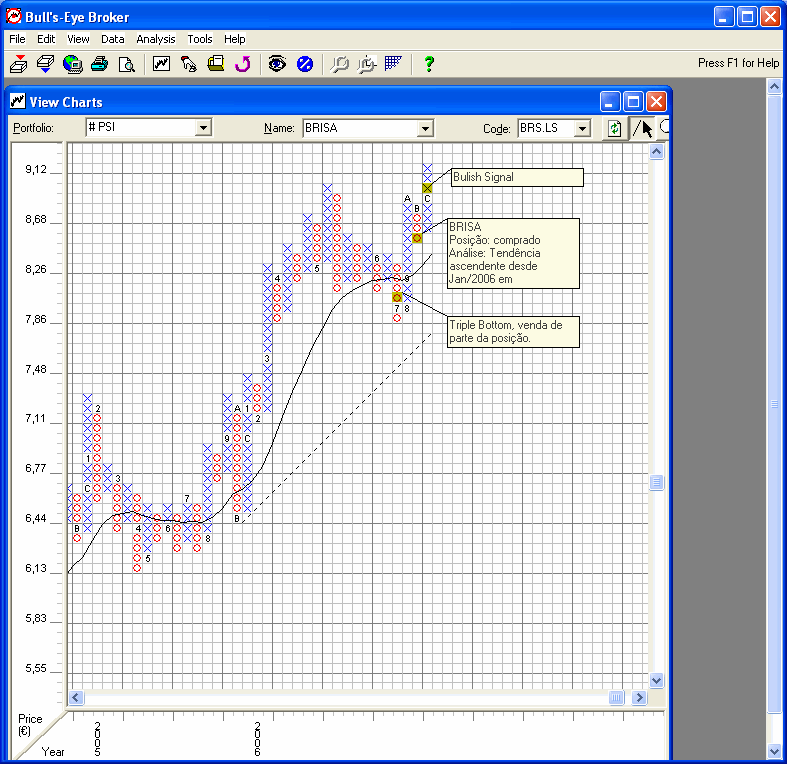The image size is (787, 764).
Task: Open the Name dropdown showing BRISA
Action: click(425, 128)
